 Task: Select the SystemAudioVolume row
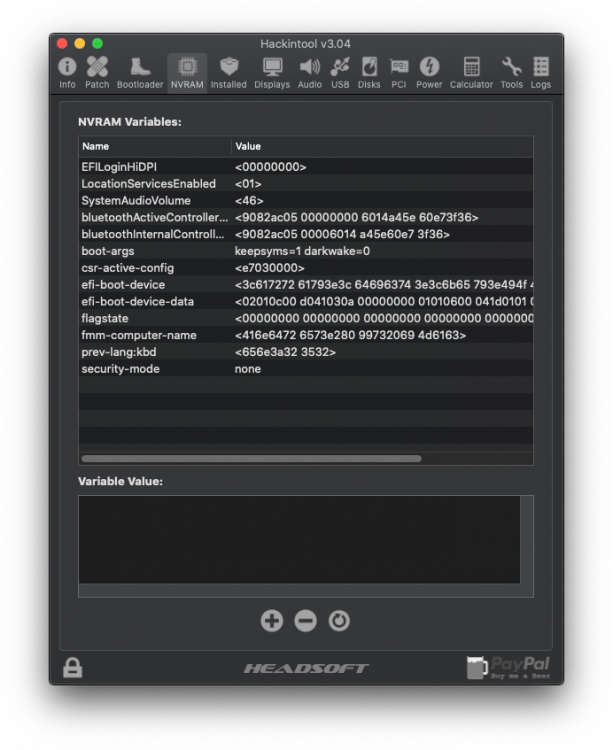tap(306, 200)
